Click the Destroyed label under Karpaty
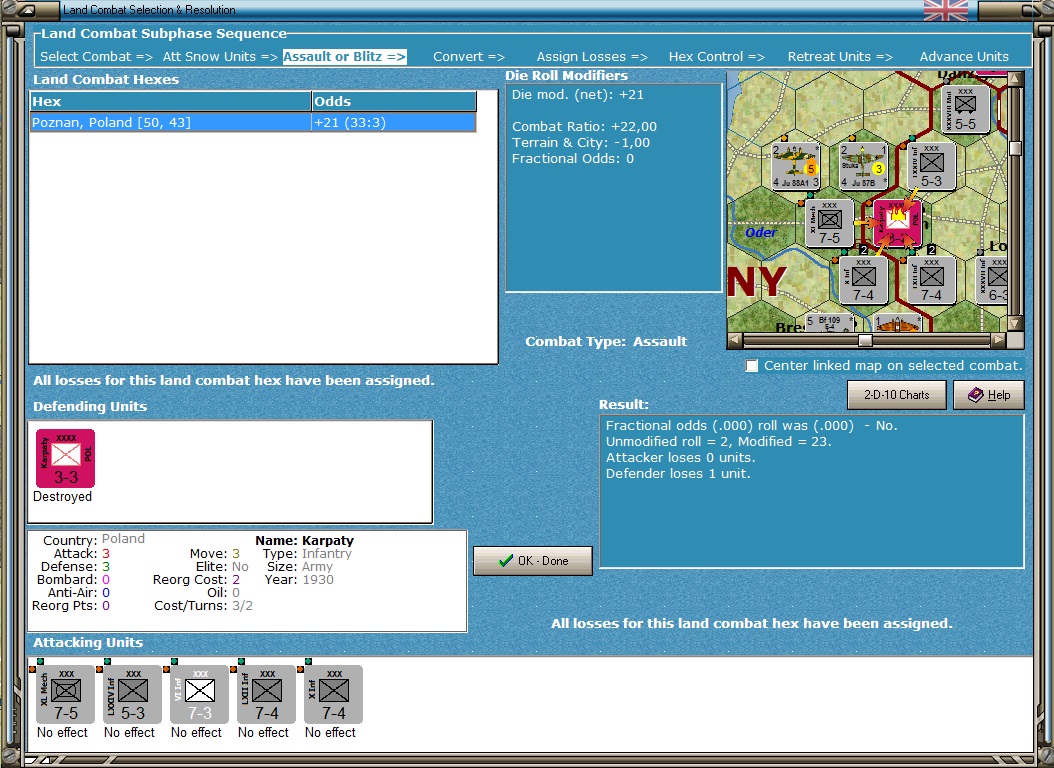 63,497
